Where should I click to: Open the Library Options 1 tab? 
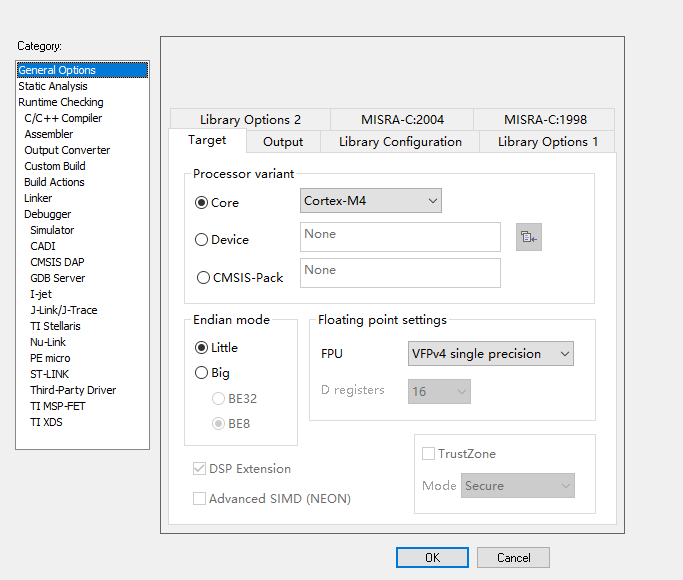click(x=548, y=142)
